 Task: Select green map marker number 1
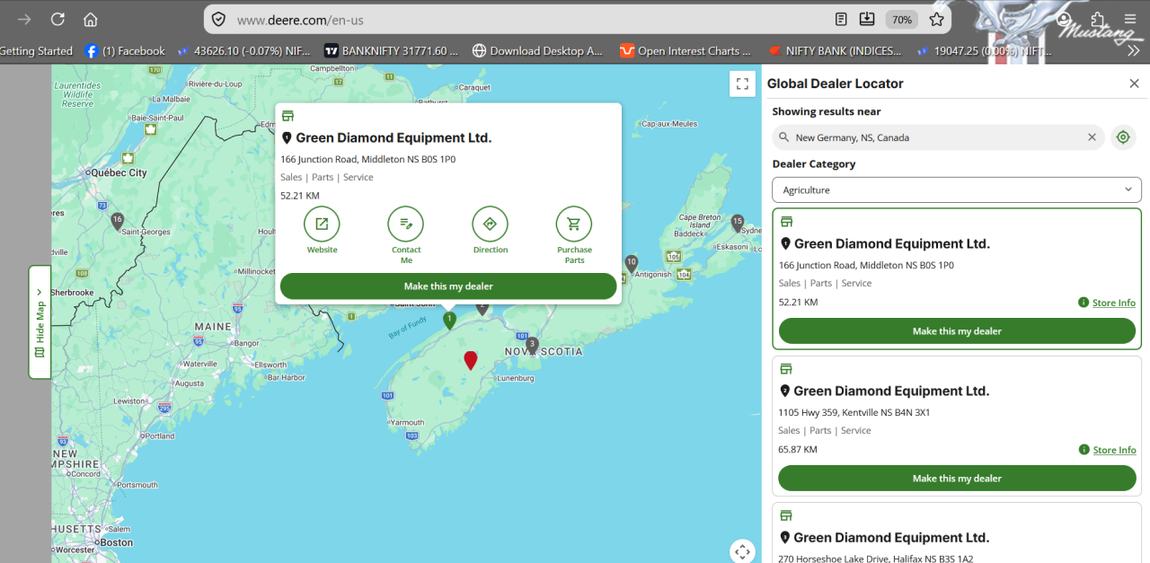(x=450, y=320)
